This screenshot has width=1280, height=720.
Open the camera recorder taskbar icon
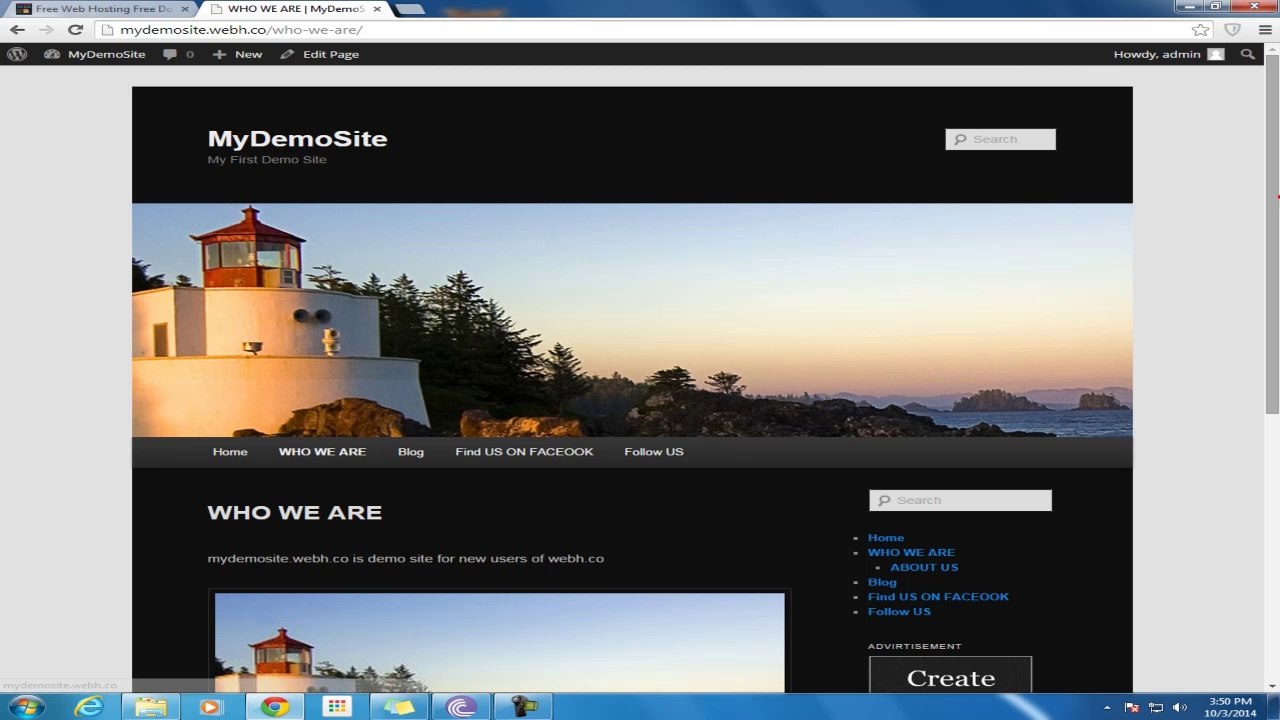[523, 707]
